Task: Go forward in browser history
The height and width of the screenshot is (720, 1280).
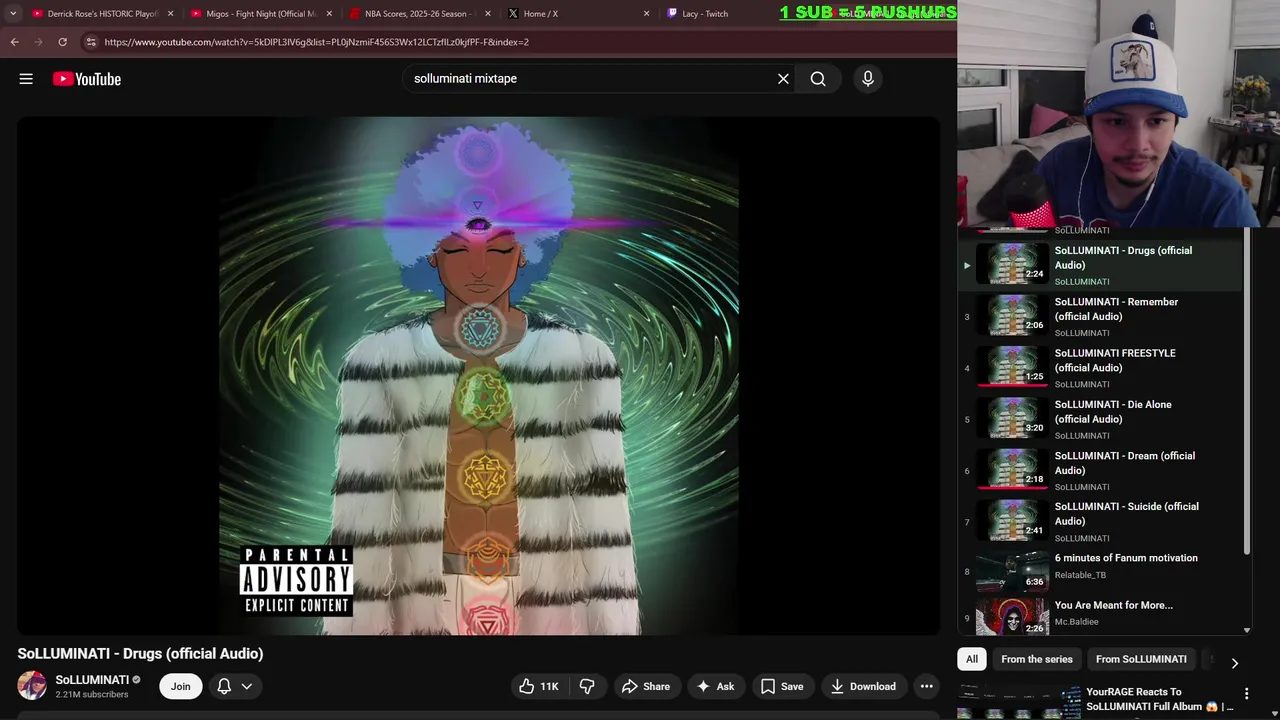Action: 38,42
